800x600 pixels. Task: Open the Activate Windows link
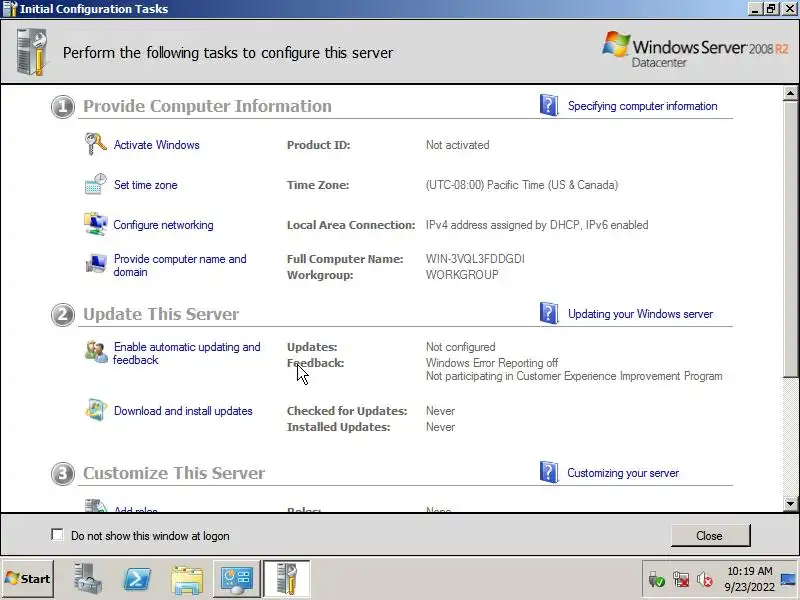click(x=156, y=145)
